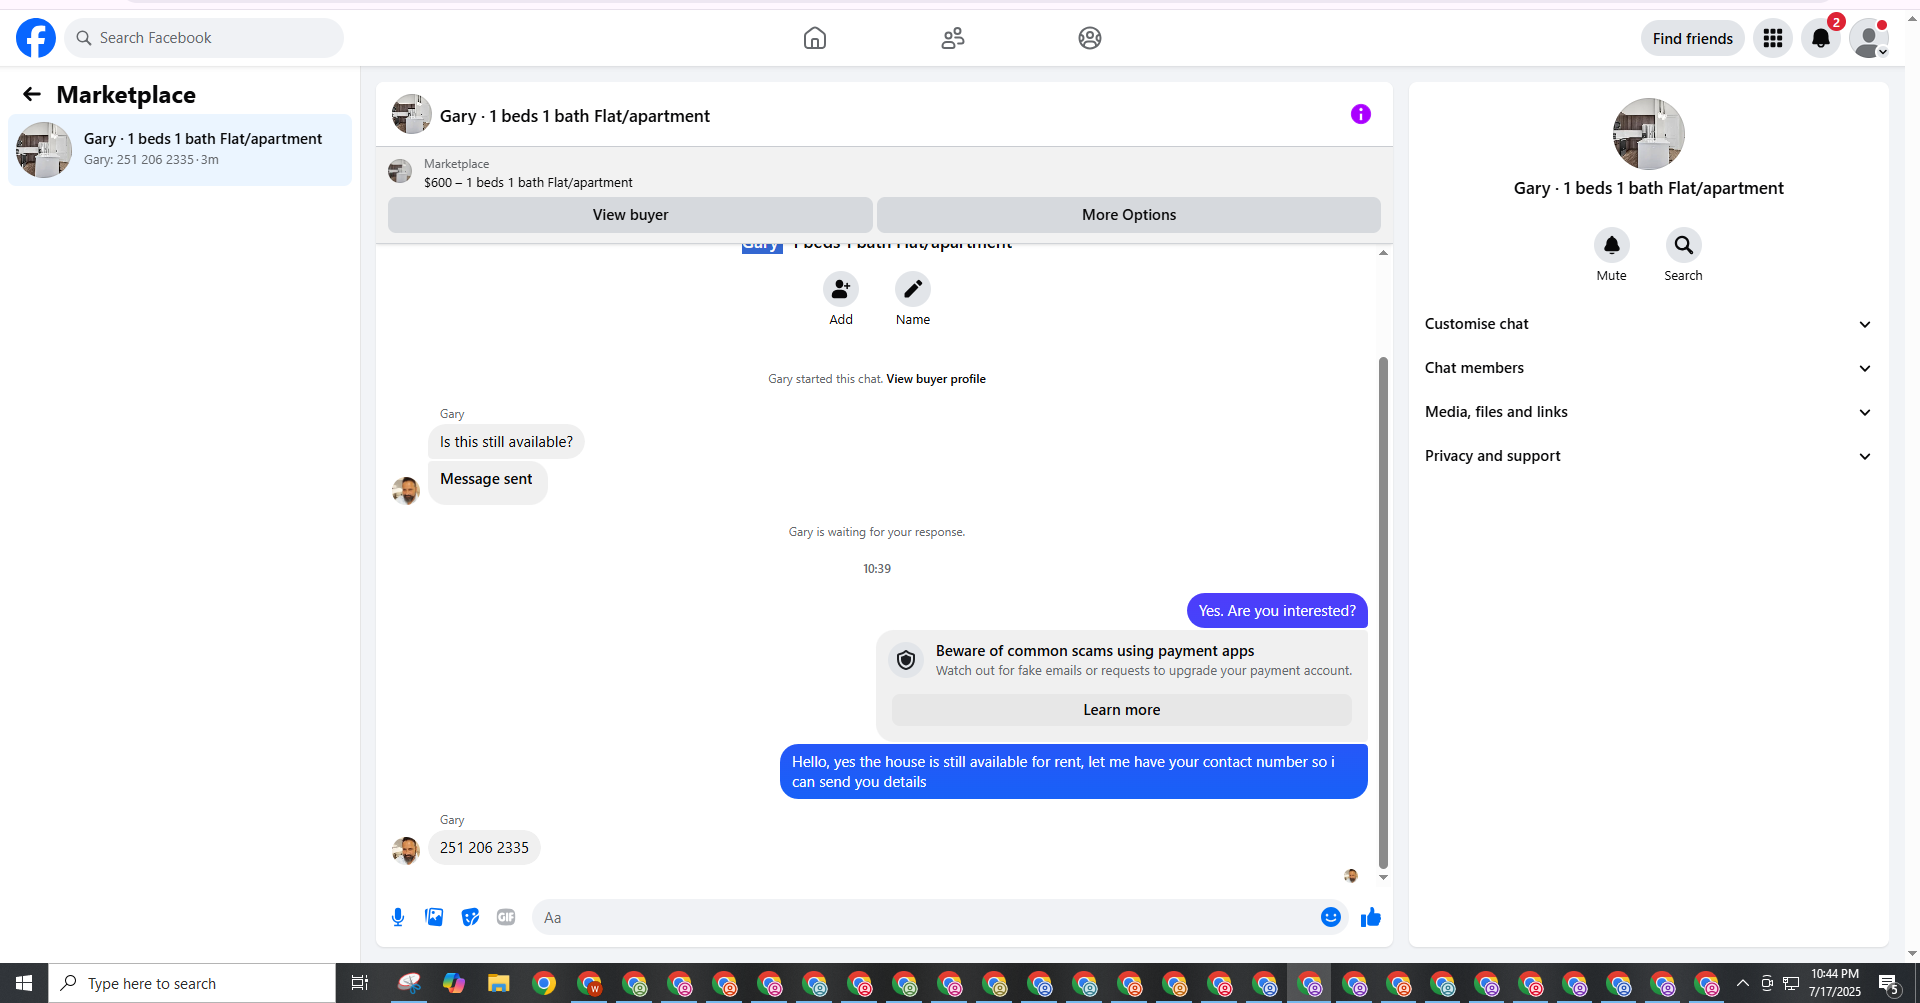
Task: Expand Chat members section
Action: [1649, 368]
